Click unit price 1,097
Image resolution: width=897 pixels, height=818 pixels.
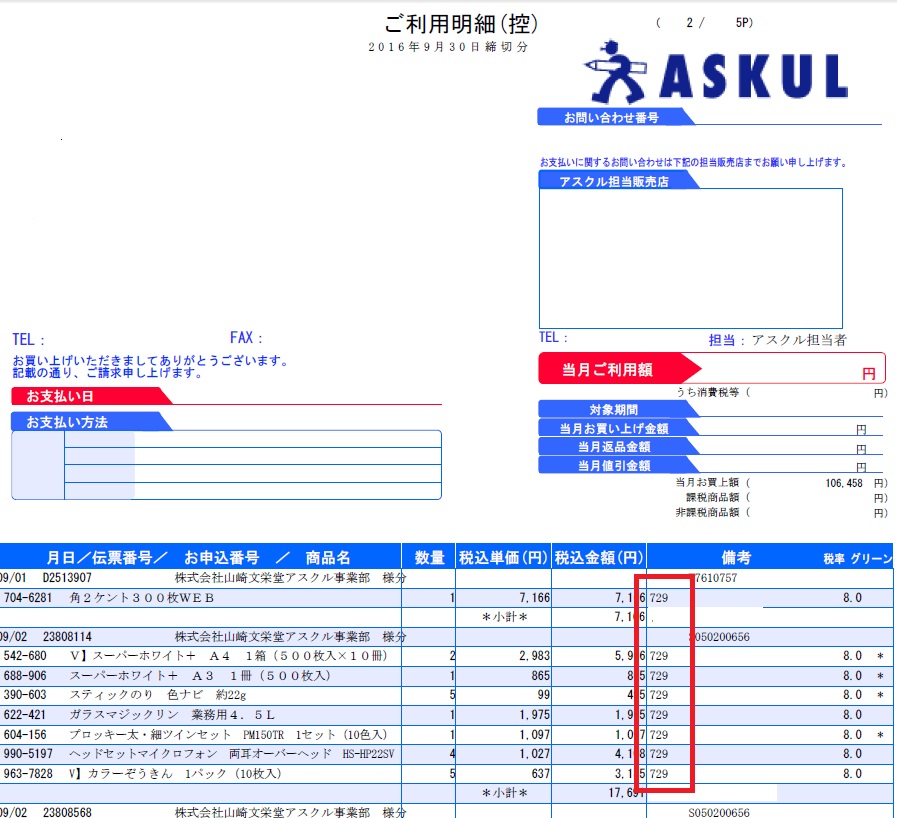pyautogui.click(x=534, y=734)
